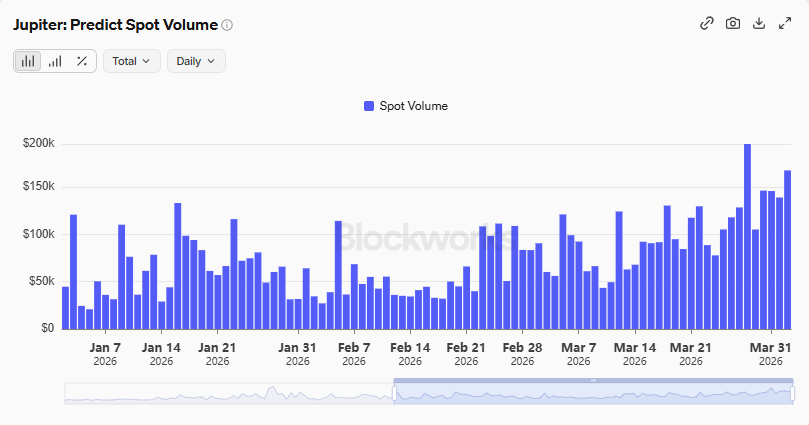Click the unselected area of the range navigator
Screen dimensions: 809x425
click(x=228, y=394)
